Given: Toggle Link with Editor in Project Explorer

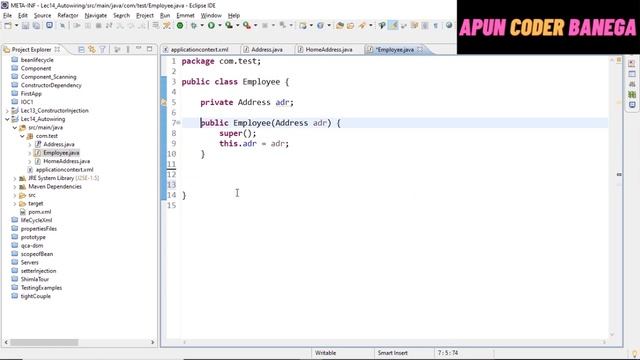Looking at the screenshot, I should tap(92, 49).
